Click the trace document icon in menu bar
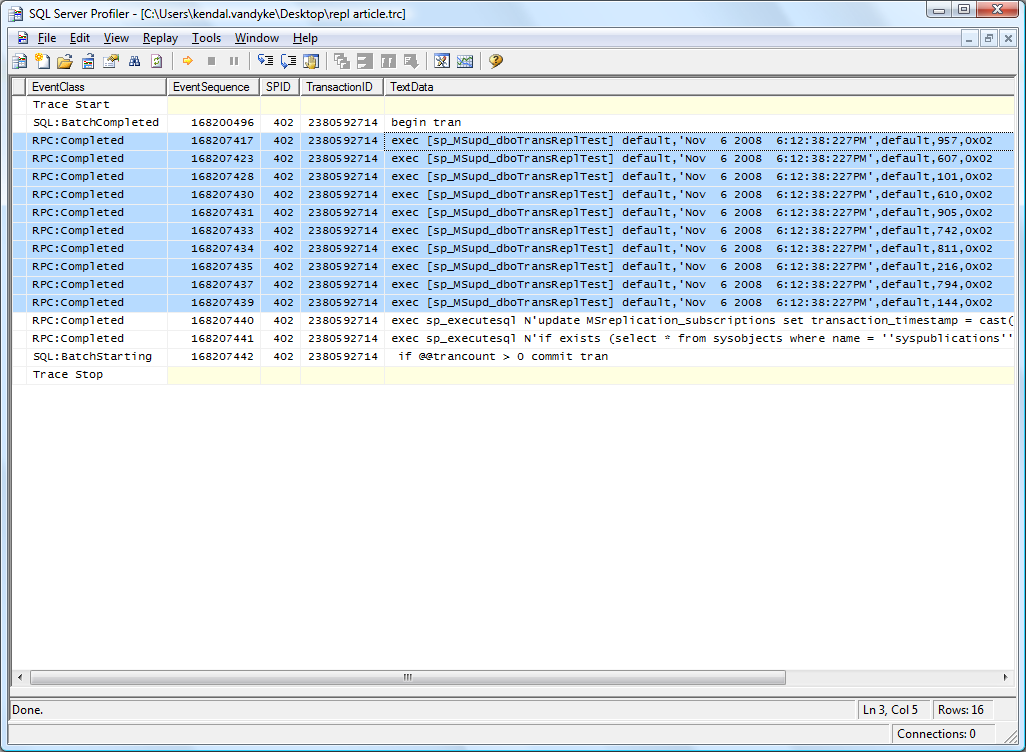Viewport: 1026px width, 752px height. [23, 38]
